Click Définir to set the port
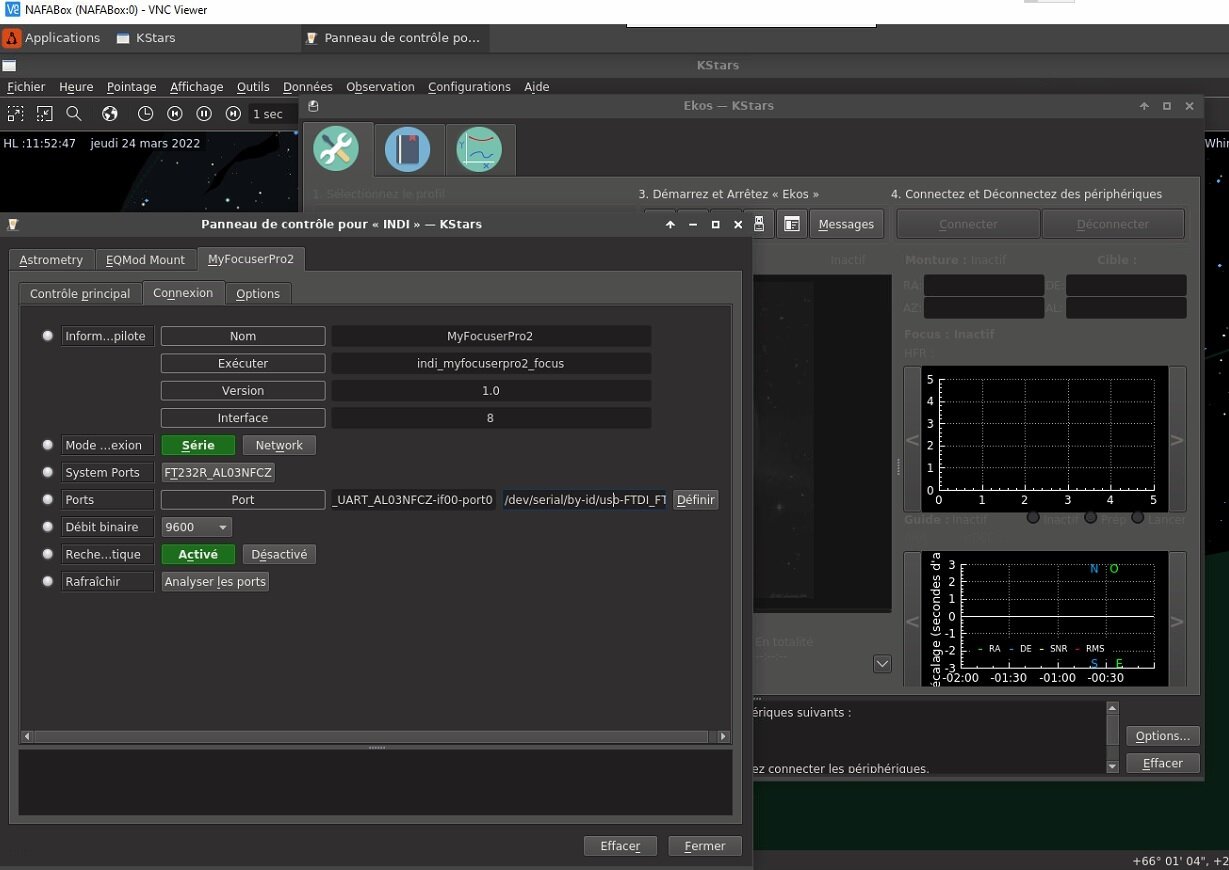The image size is (1229, 870). click(x=695, y=500)
